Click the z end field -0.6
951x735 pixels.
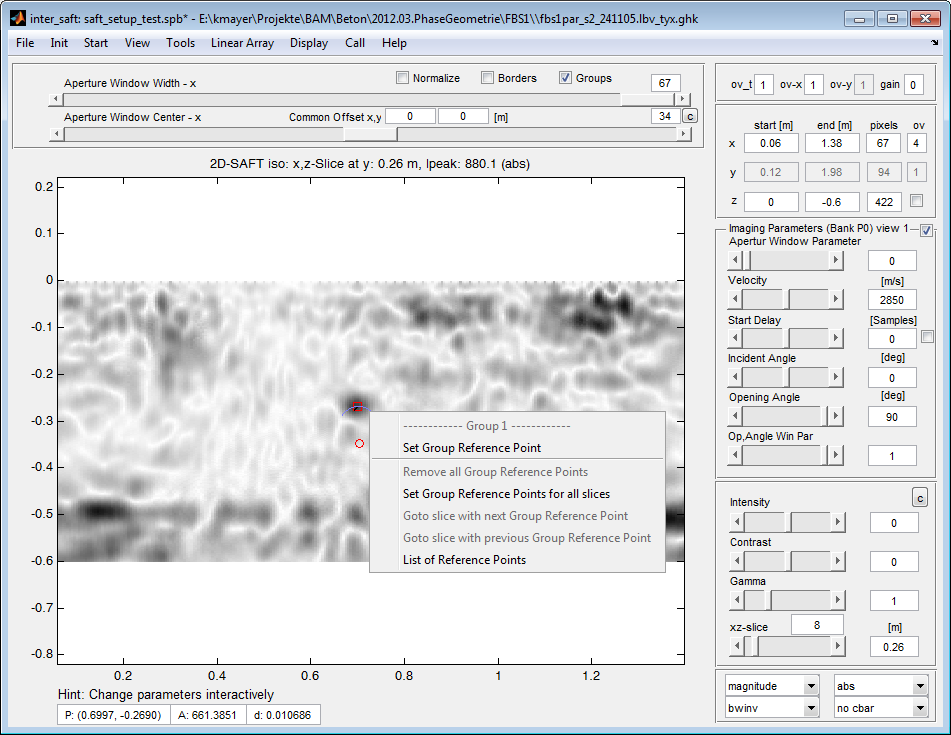(x=832, y=202)
